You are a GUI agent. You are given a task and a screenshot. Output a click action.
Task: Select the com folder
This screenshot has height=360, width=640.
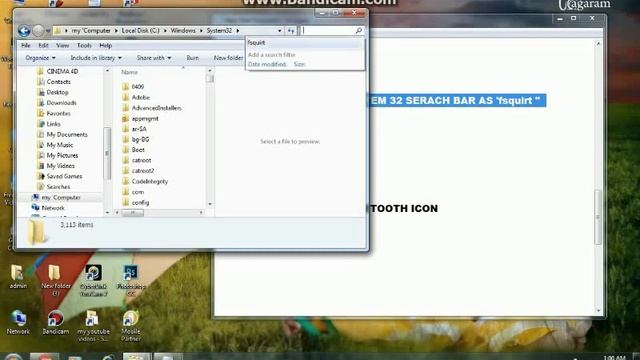[x=138, y=192]
